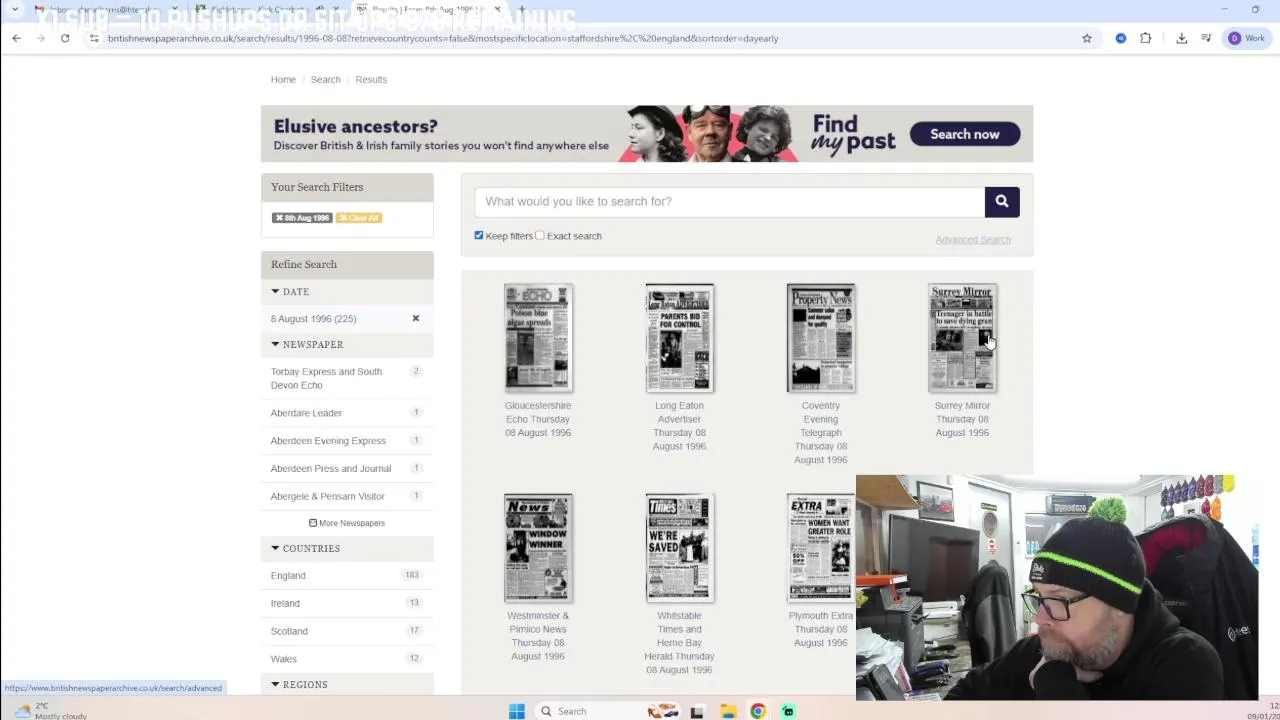
Task: Click the Elusive ancestors Findmypast banner
Action: [646, 134]
